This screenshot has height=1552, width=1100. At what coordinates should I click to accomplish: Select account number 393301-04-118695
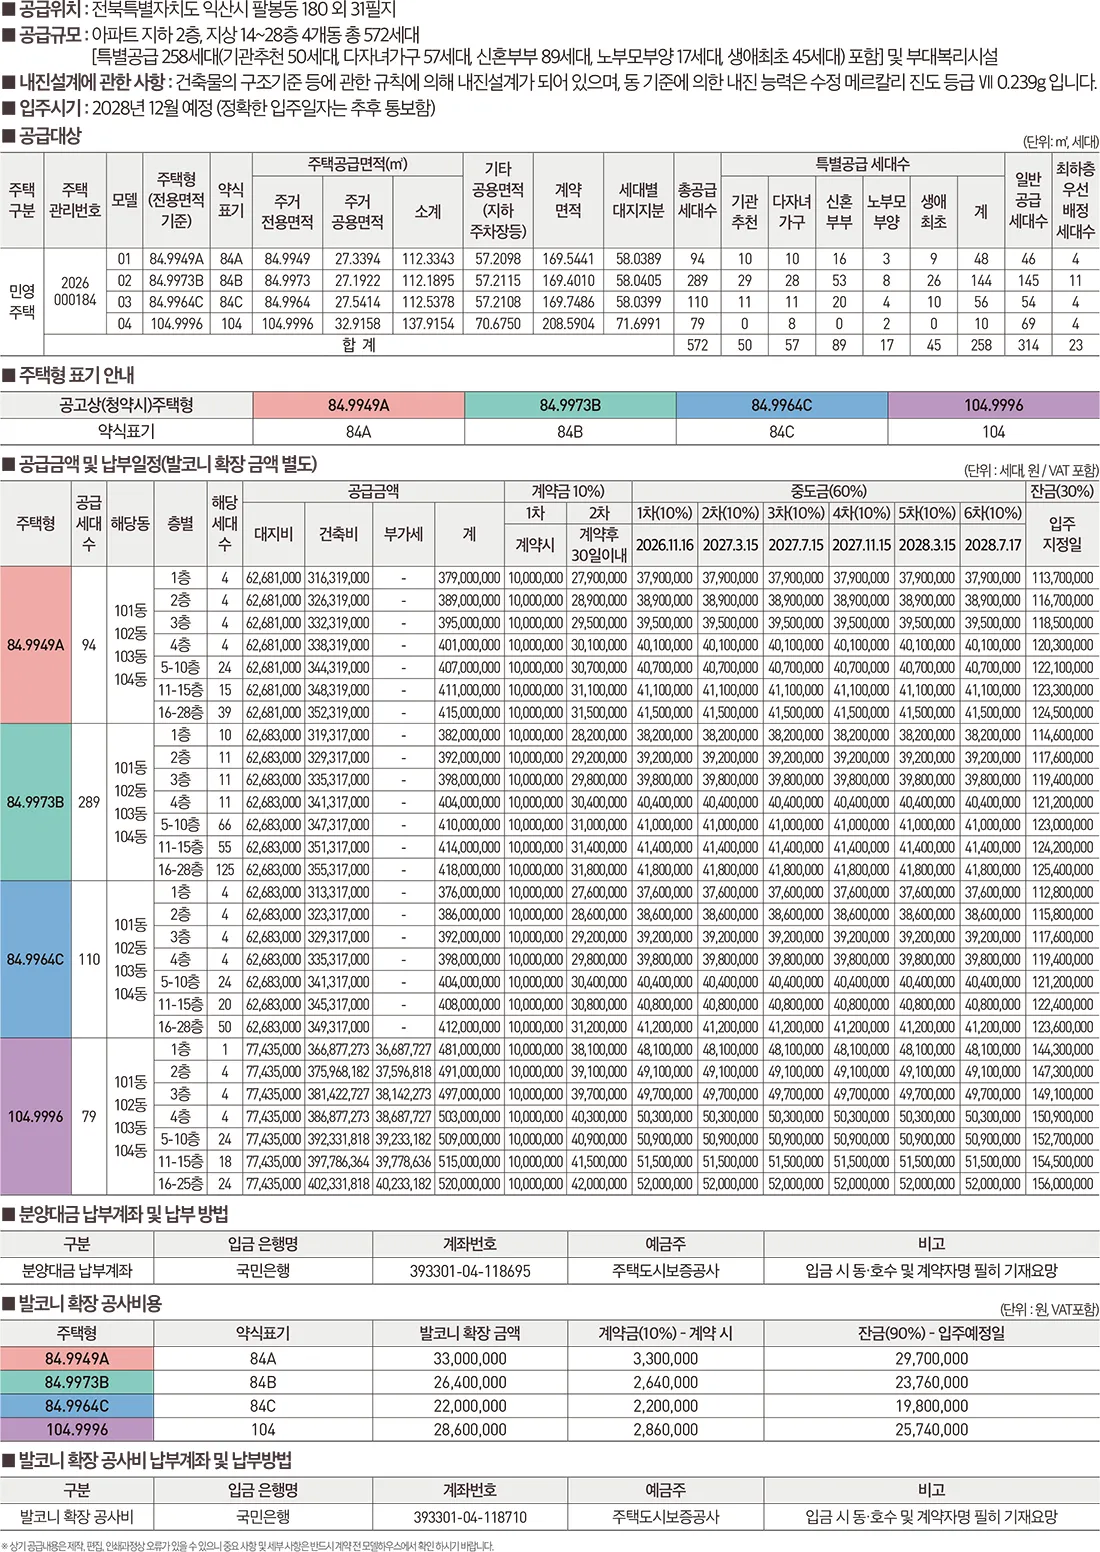pos(470,1271)
